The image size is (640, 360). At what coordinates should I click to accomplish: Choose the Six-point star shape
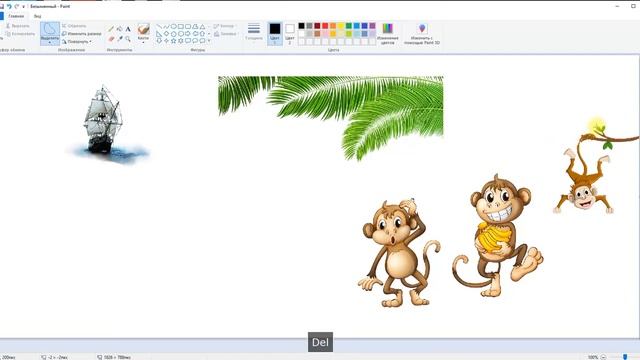pos(181,41)
